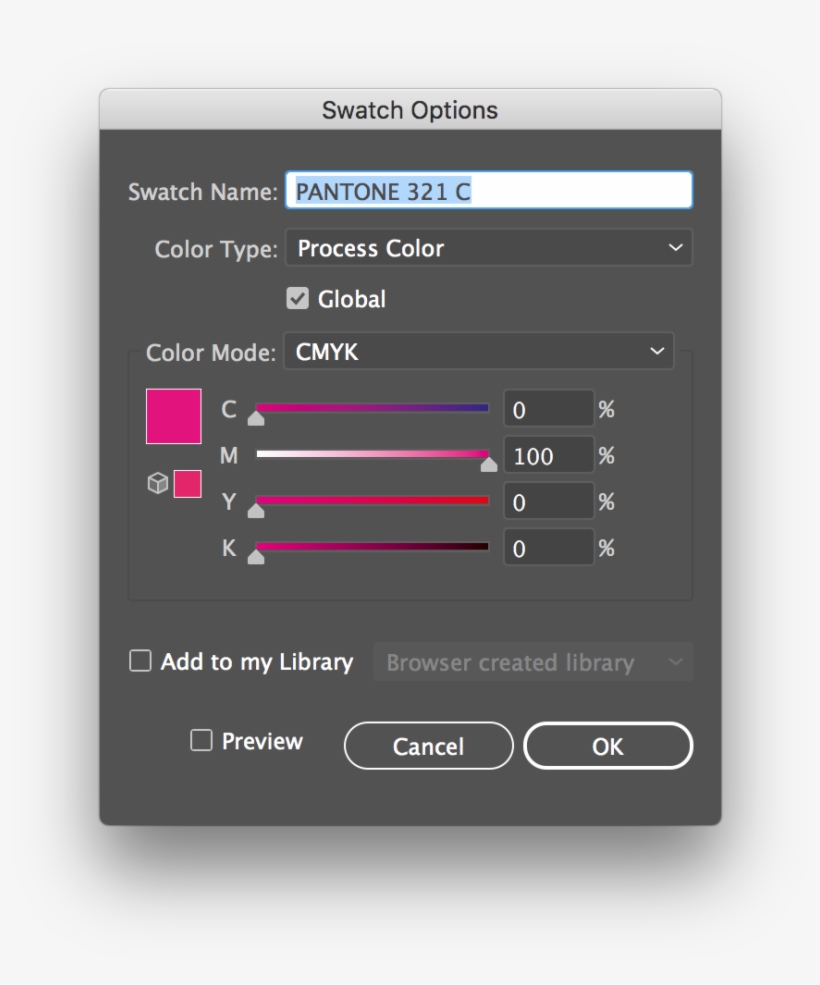This screenshot has width=820, height=985.
Task: Click the Magenta slider handle
Action: coord(488,463)
